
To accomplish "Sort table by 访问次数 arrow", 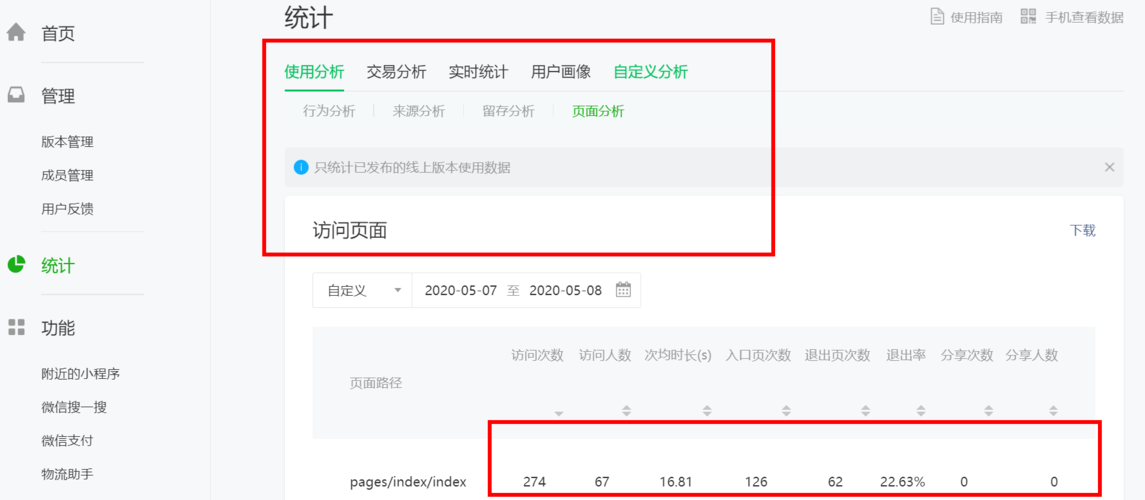I will [559, 414].
